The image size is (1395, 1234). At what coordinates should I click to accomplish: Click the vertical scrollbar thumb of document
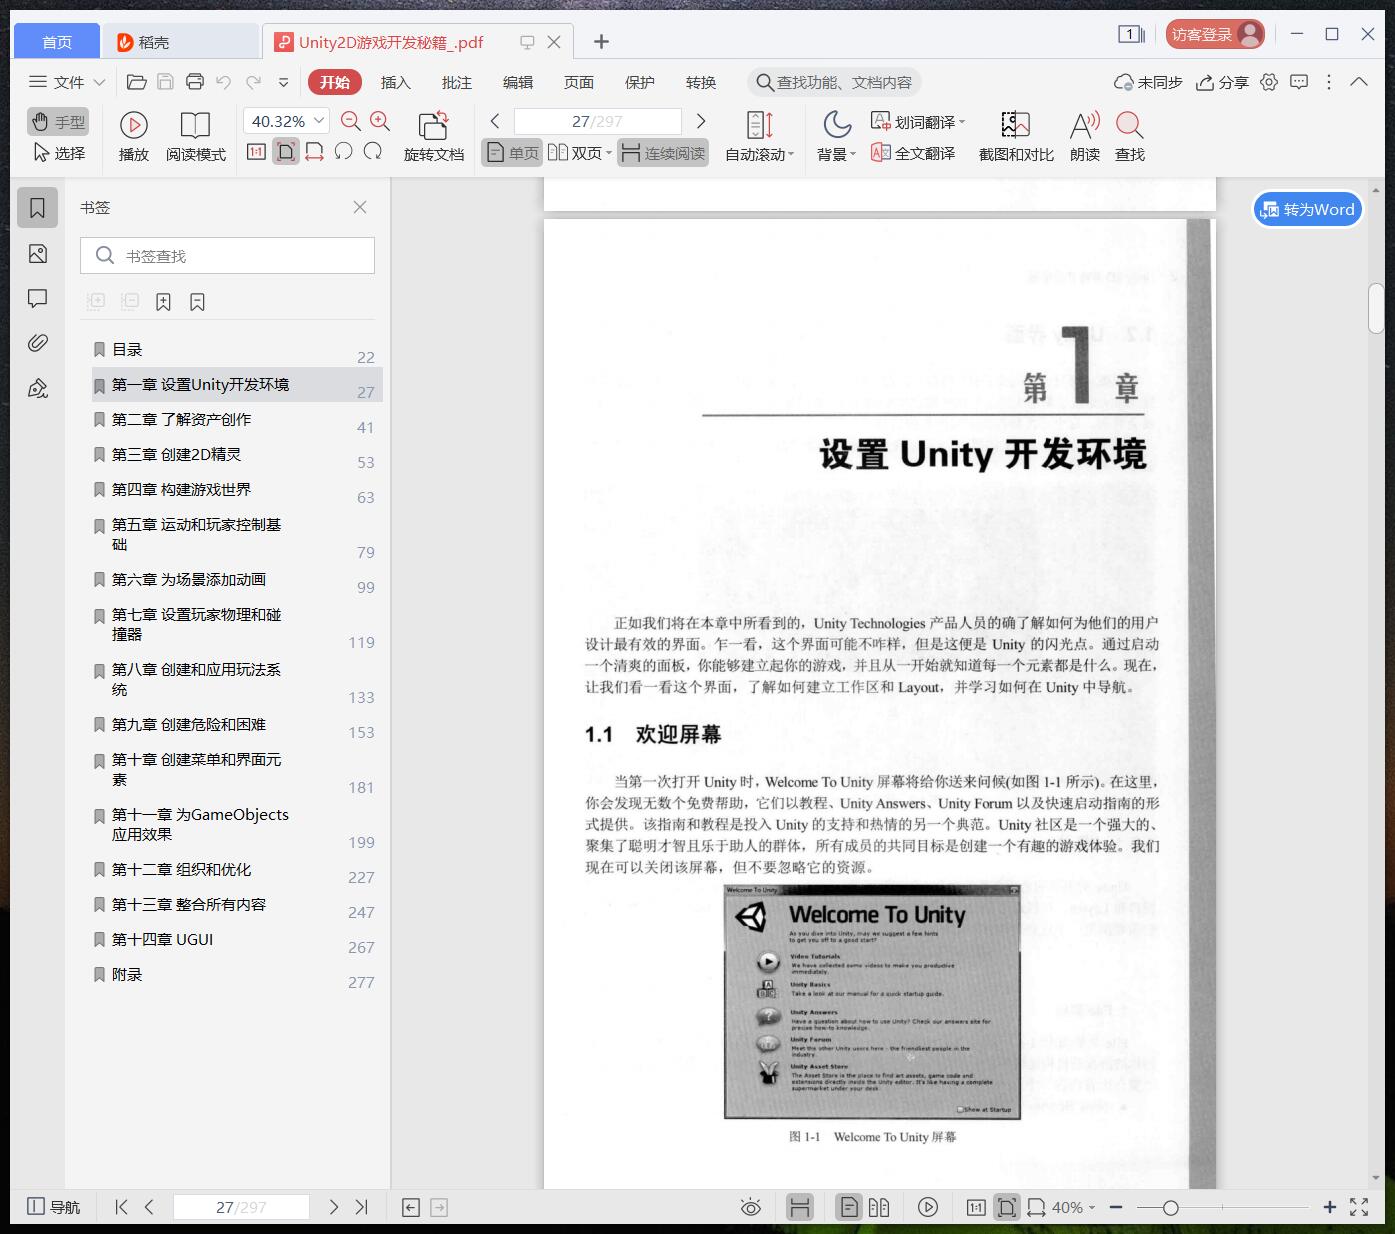[1376, 309]
